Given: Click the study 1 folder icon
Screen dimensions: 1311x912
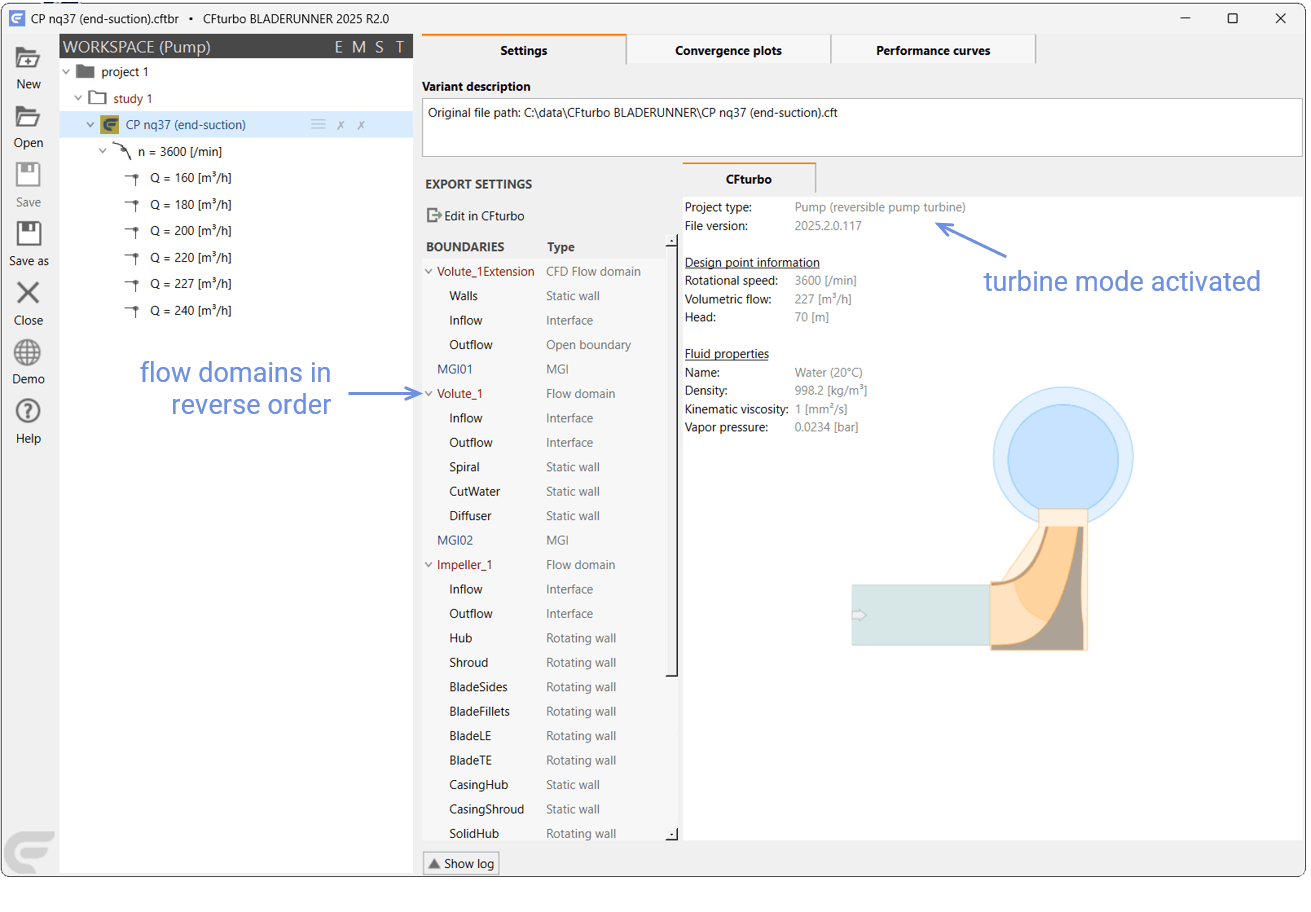Looking at the screenshot, I should point(97,98).
